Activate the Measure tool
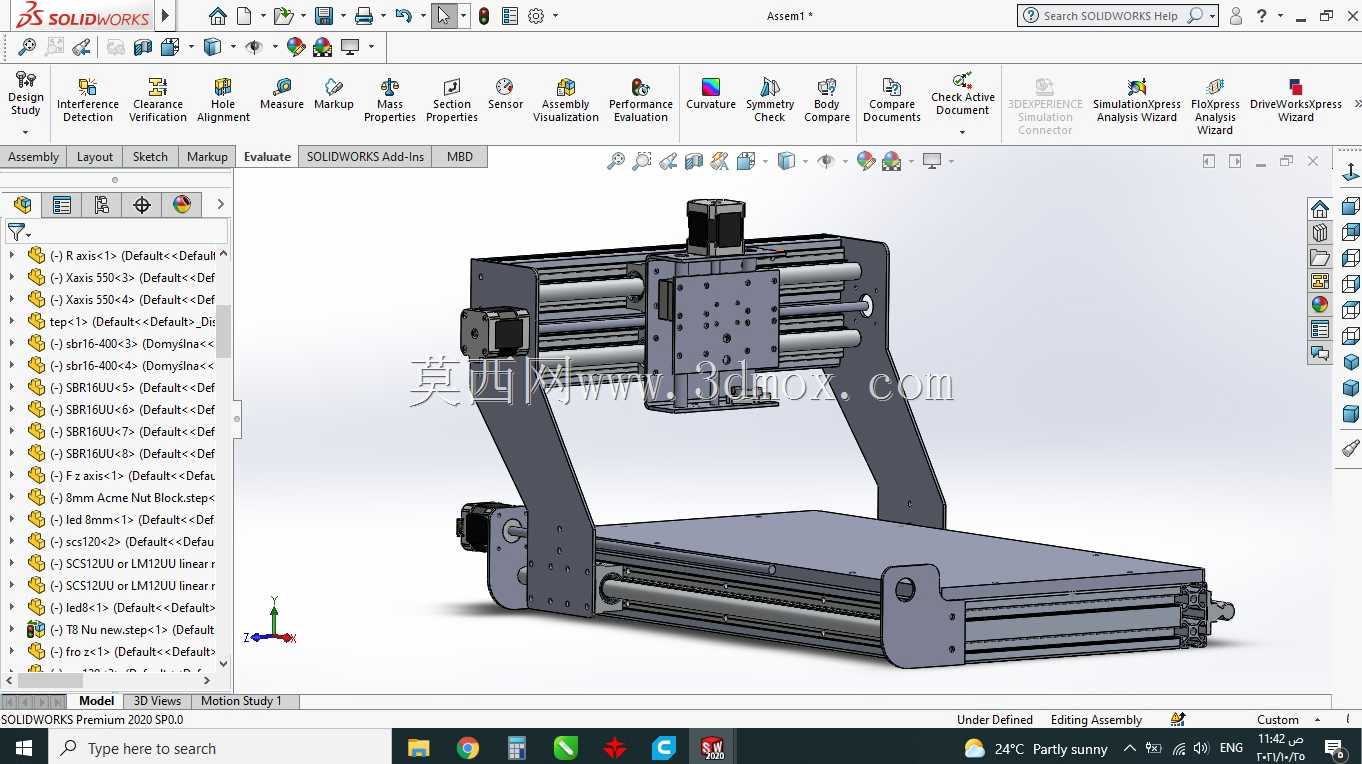The image size is (1362, 764). [x=282, y=94]
